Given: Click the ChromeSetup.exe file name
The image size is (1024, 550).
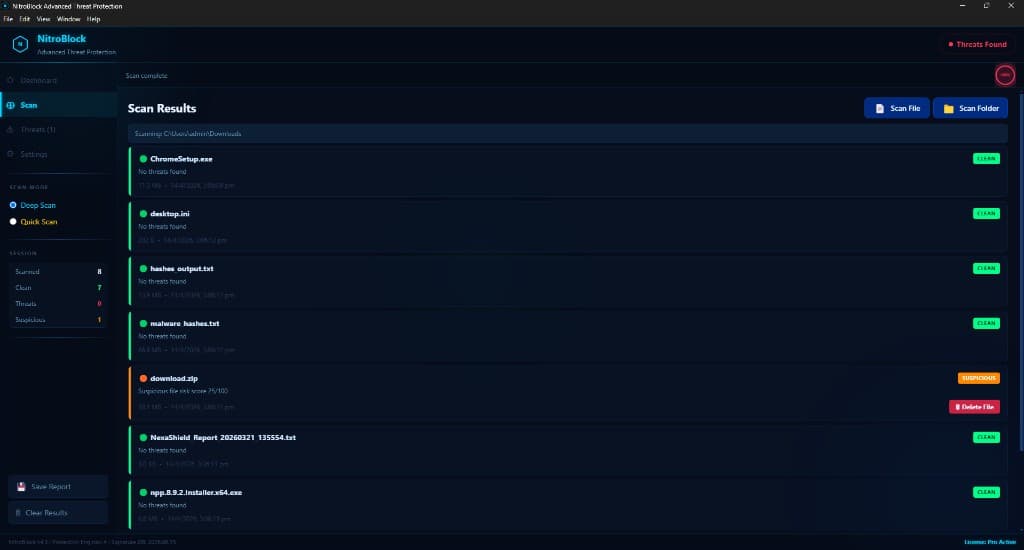Looking at the screenshot, I should pyautogui.click(x=182, y=159).
